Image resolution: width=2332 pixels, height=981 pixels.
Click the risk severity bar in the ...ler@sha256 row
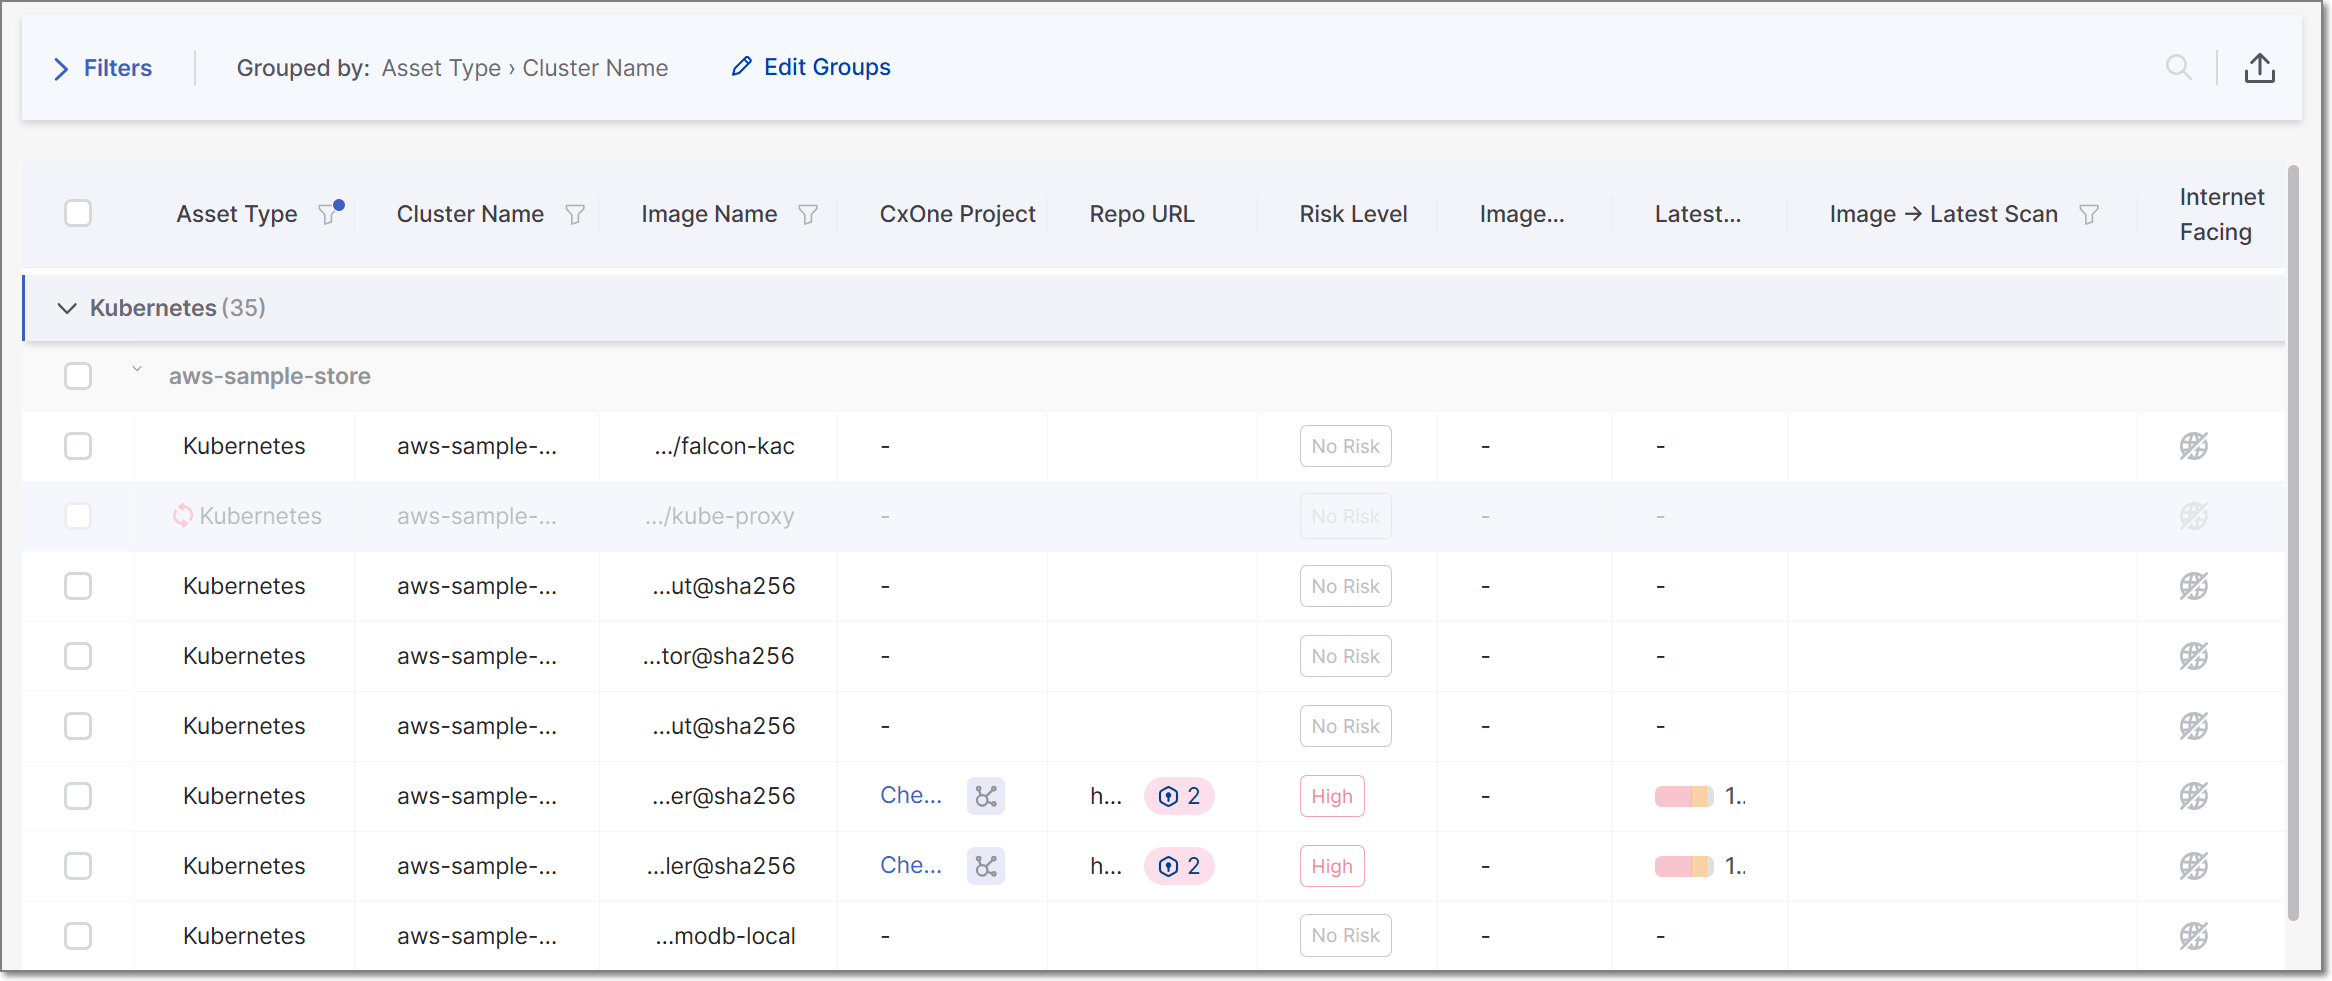pos(1683,867)
